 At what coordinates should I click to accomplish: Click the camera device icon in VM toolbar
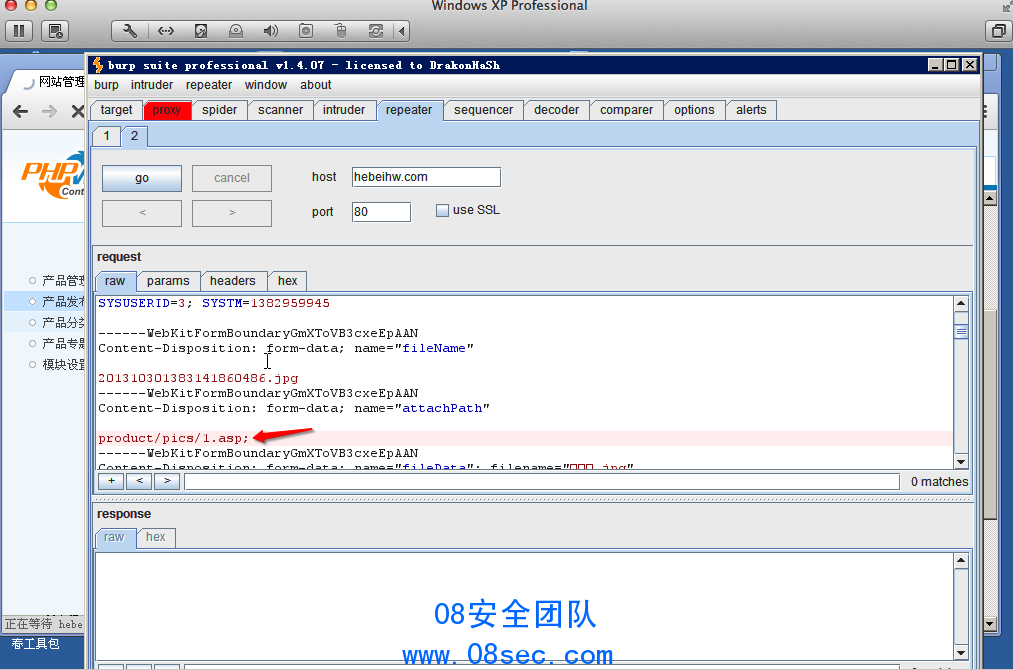click(x=306, y=31)
